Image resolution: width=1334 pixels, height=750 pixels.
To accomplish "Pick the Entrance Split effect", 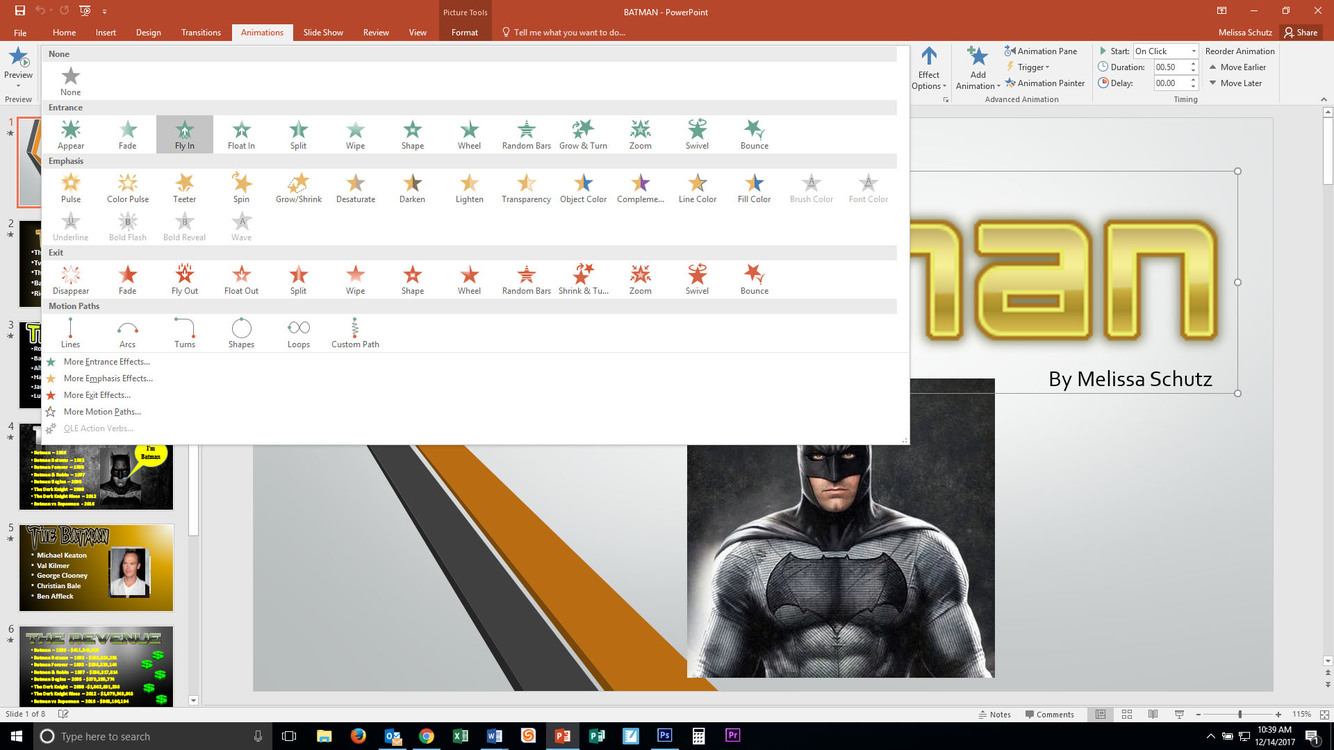I will 298,134.
